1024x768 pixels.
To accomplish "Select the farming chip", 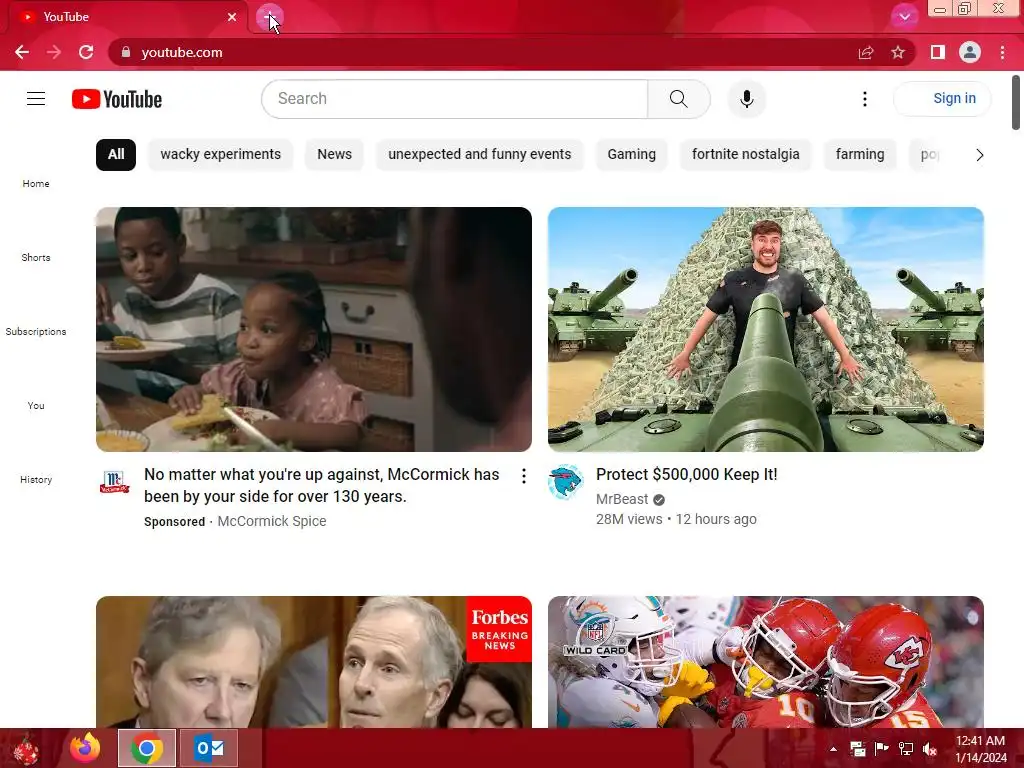I will tap(860, 155).
